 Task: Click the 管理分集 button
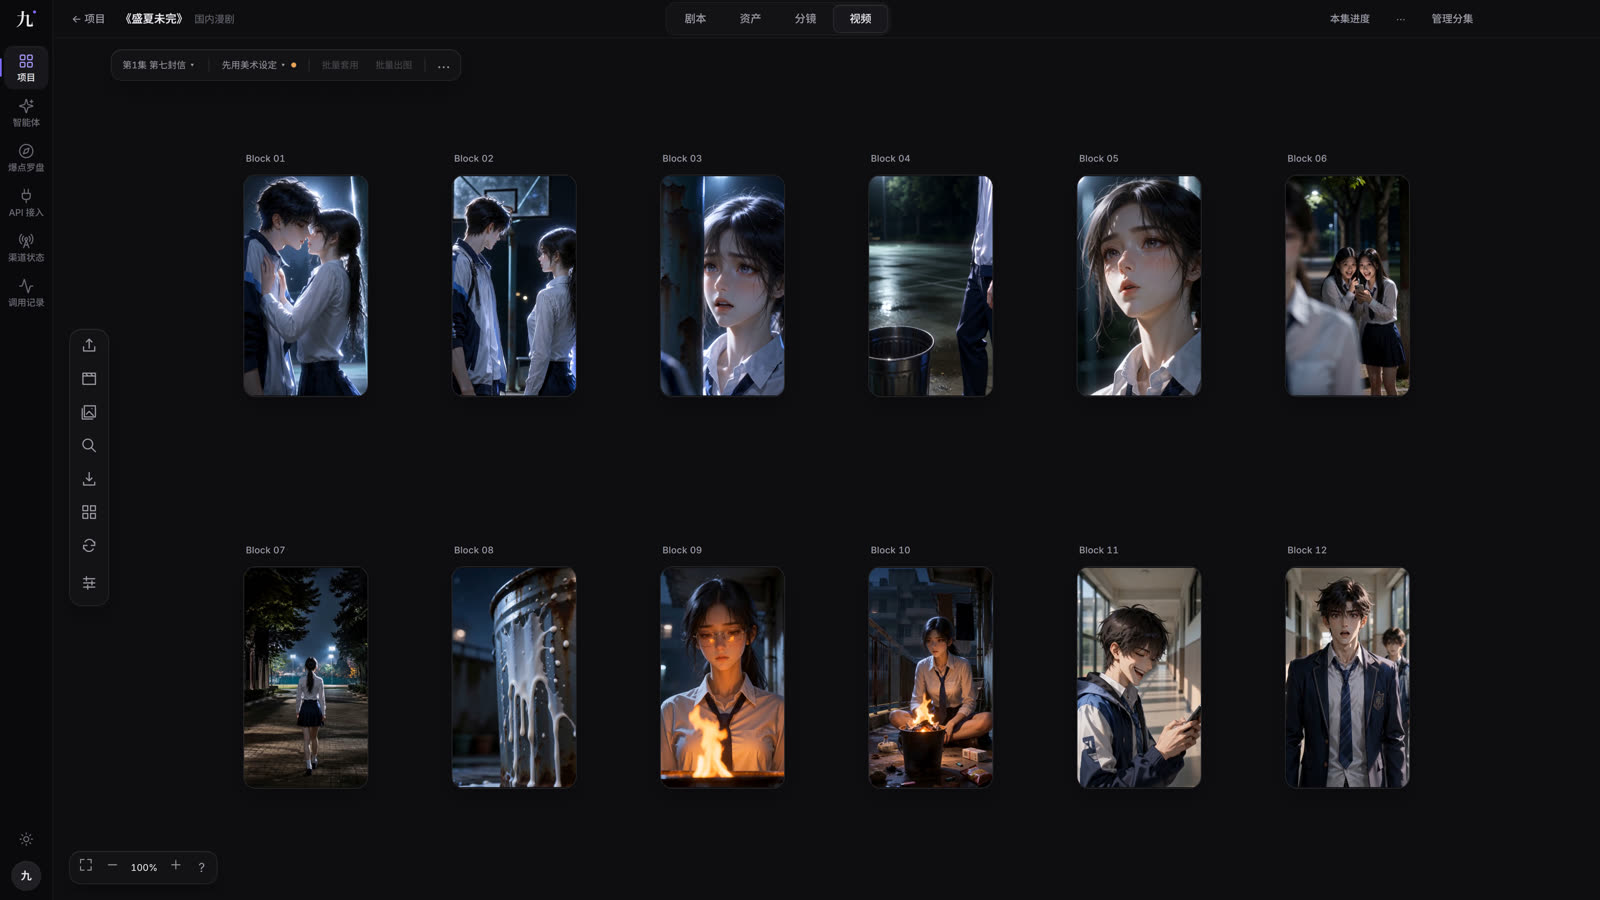click(x=1452, y=19)
